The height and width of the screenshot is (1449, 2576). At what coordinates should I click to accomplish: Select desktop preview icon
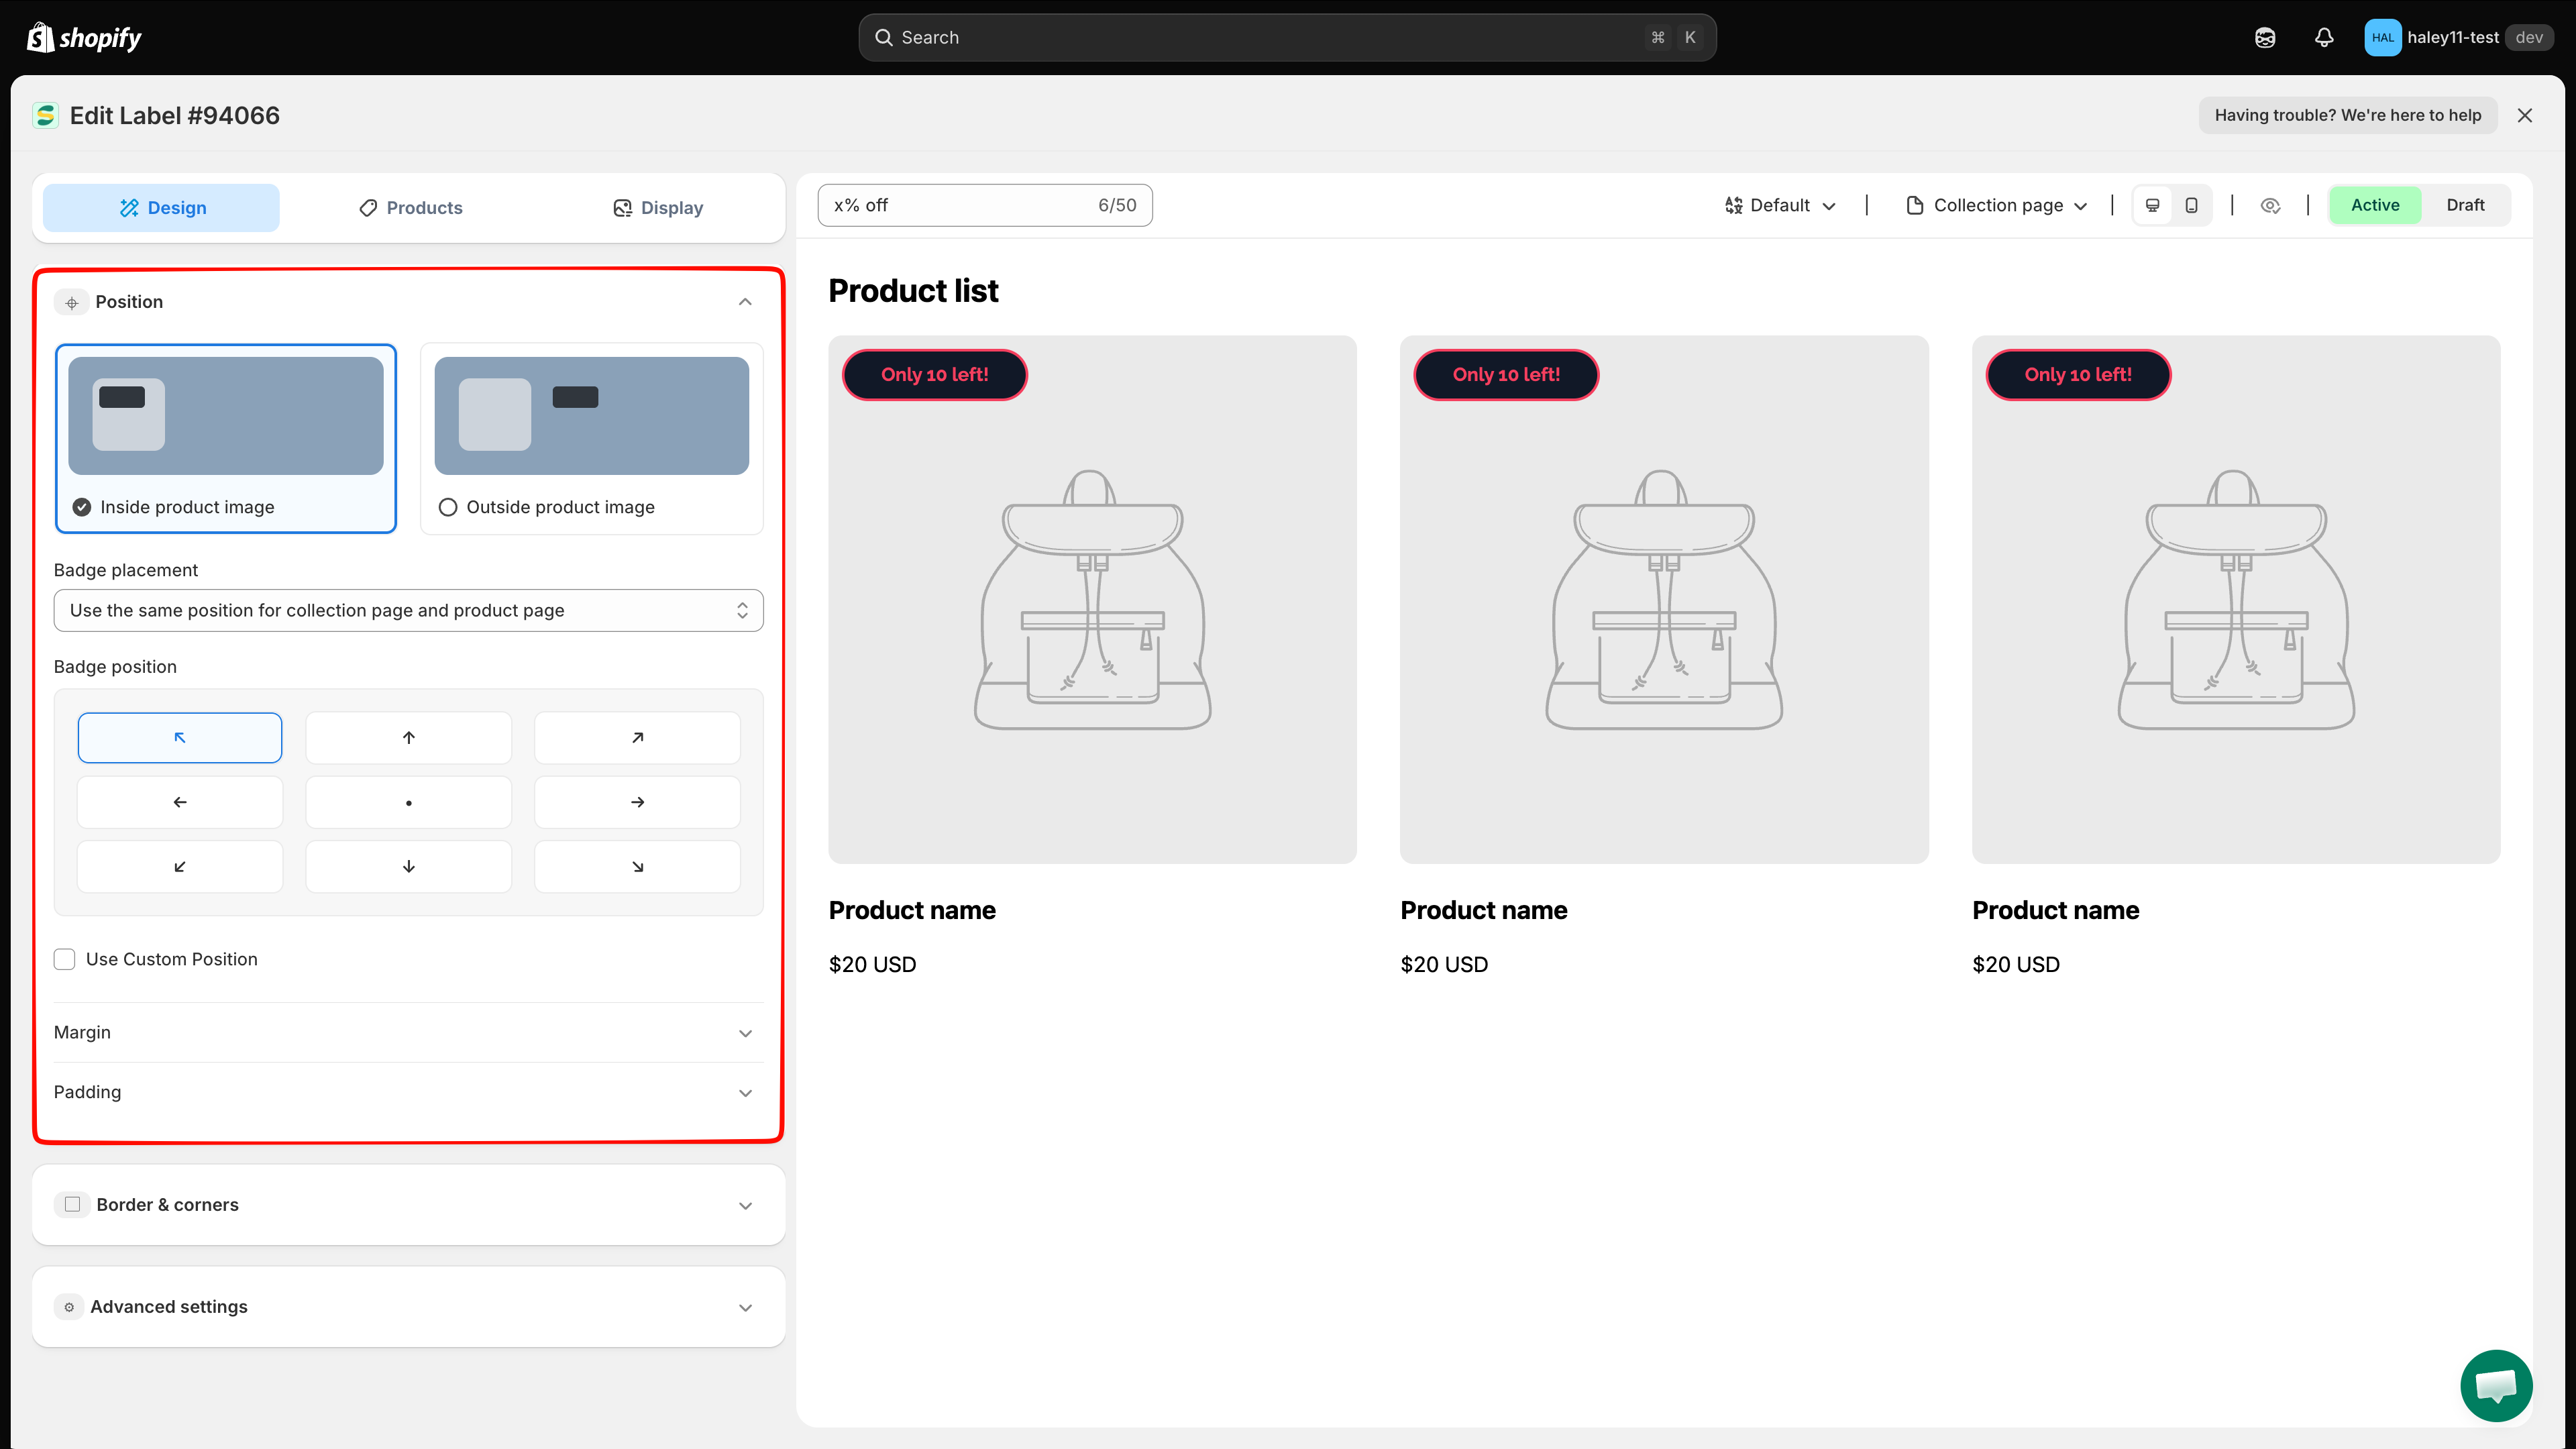click(x=2153, y=205)
